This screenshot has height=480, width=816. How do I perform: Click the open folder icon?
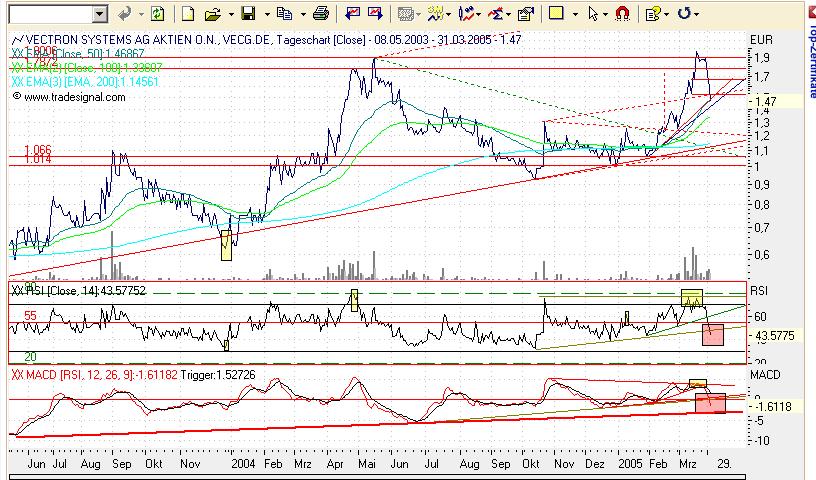click(212, 14)
